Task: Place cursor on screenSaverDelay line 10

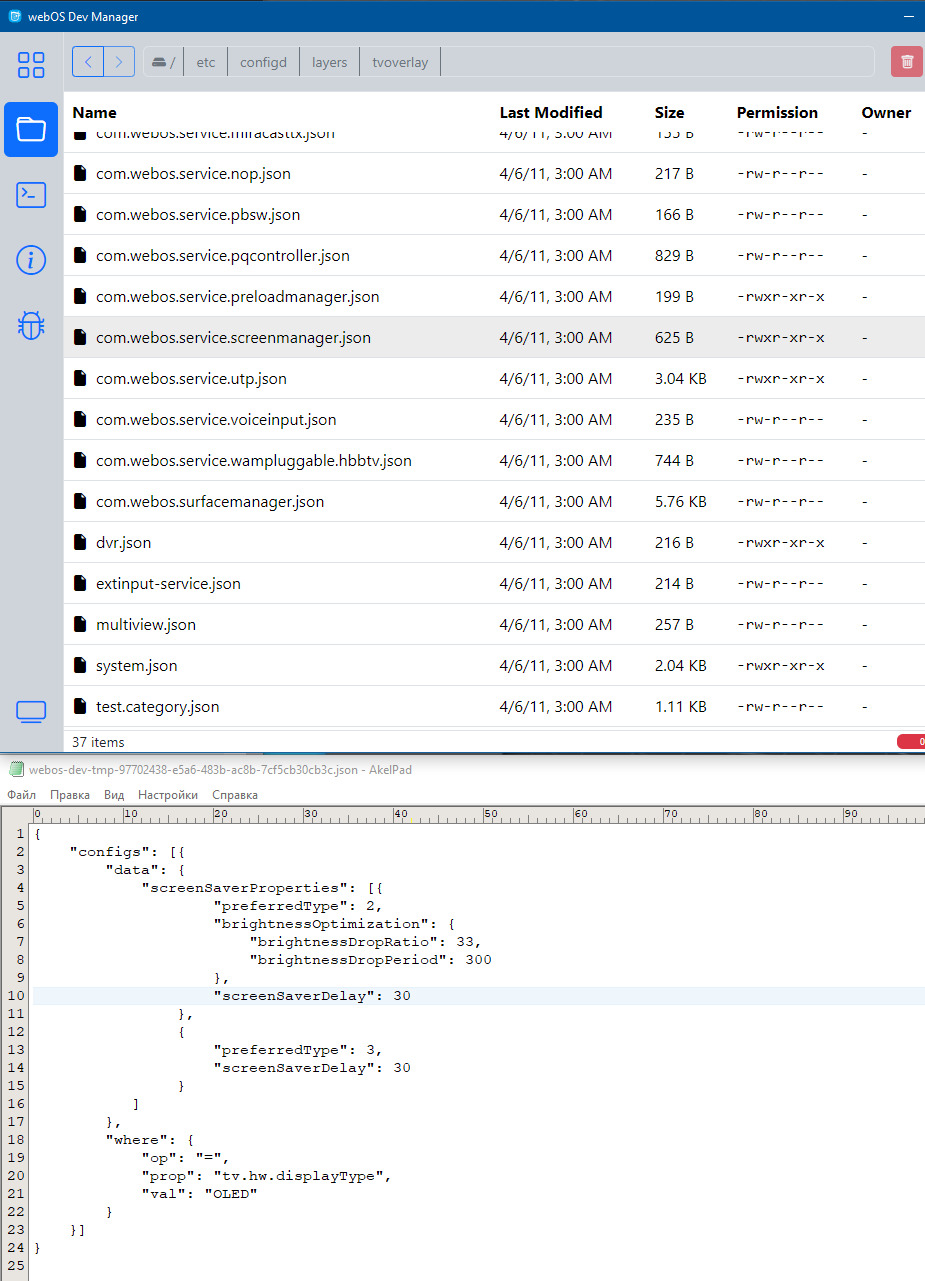Action: tap(312, 996)
